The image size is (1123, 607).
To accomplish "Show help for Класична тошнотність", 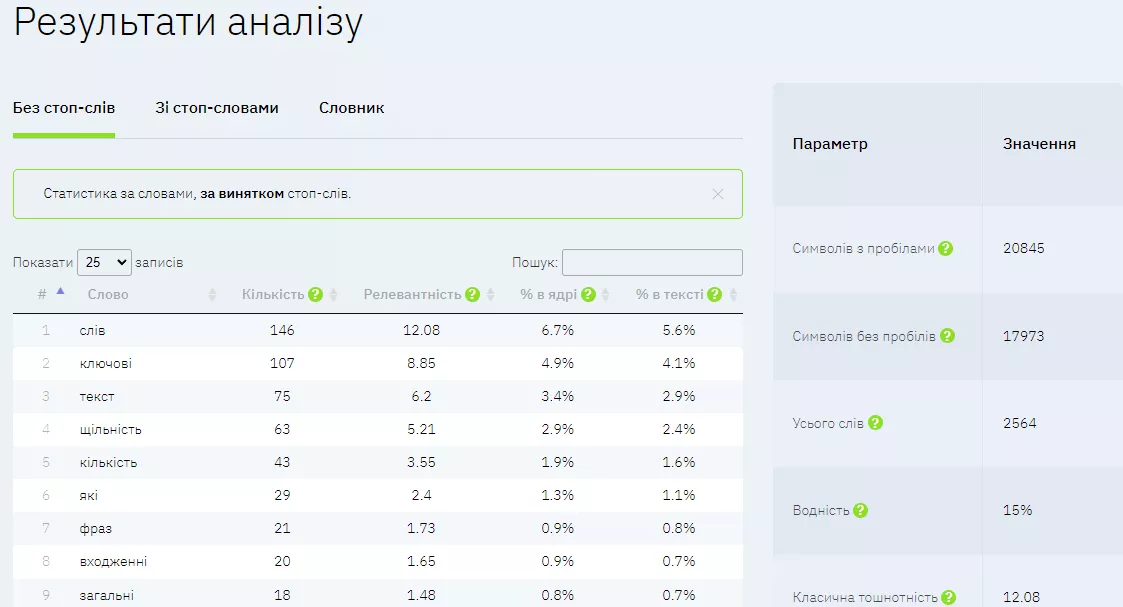I will pyautogui.click(x=948, y=597).
